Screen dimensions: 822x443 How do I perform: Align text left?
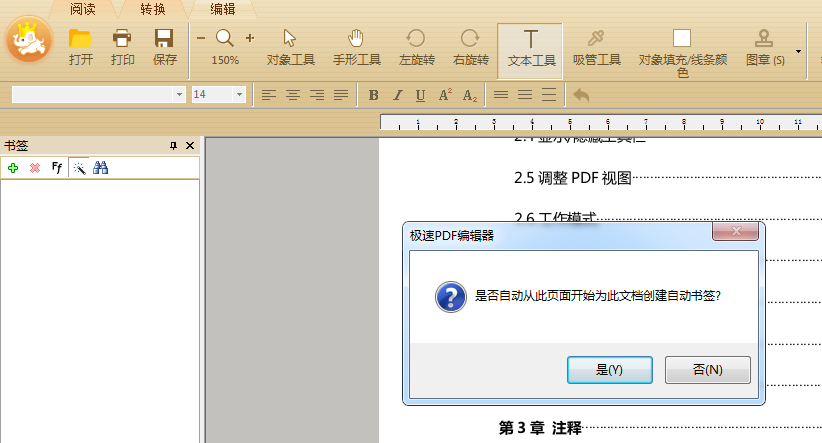tap(269, 95)
